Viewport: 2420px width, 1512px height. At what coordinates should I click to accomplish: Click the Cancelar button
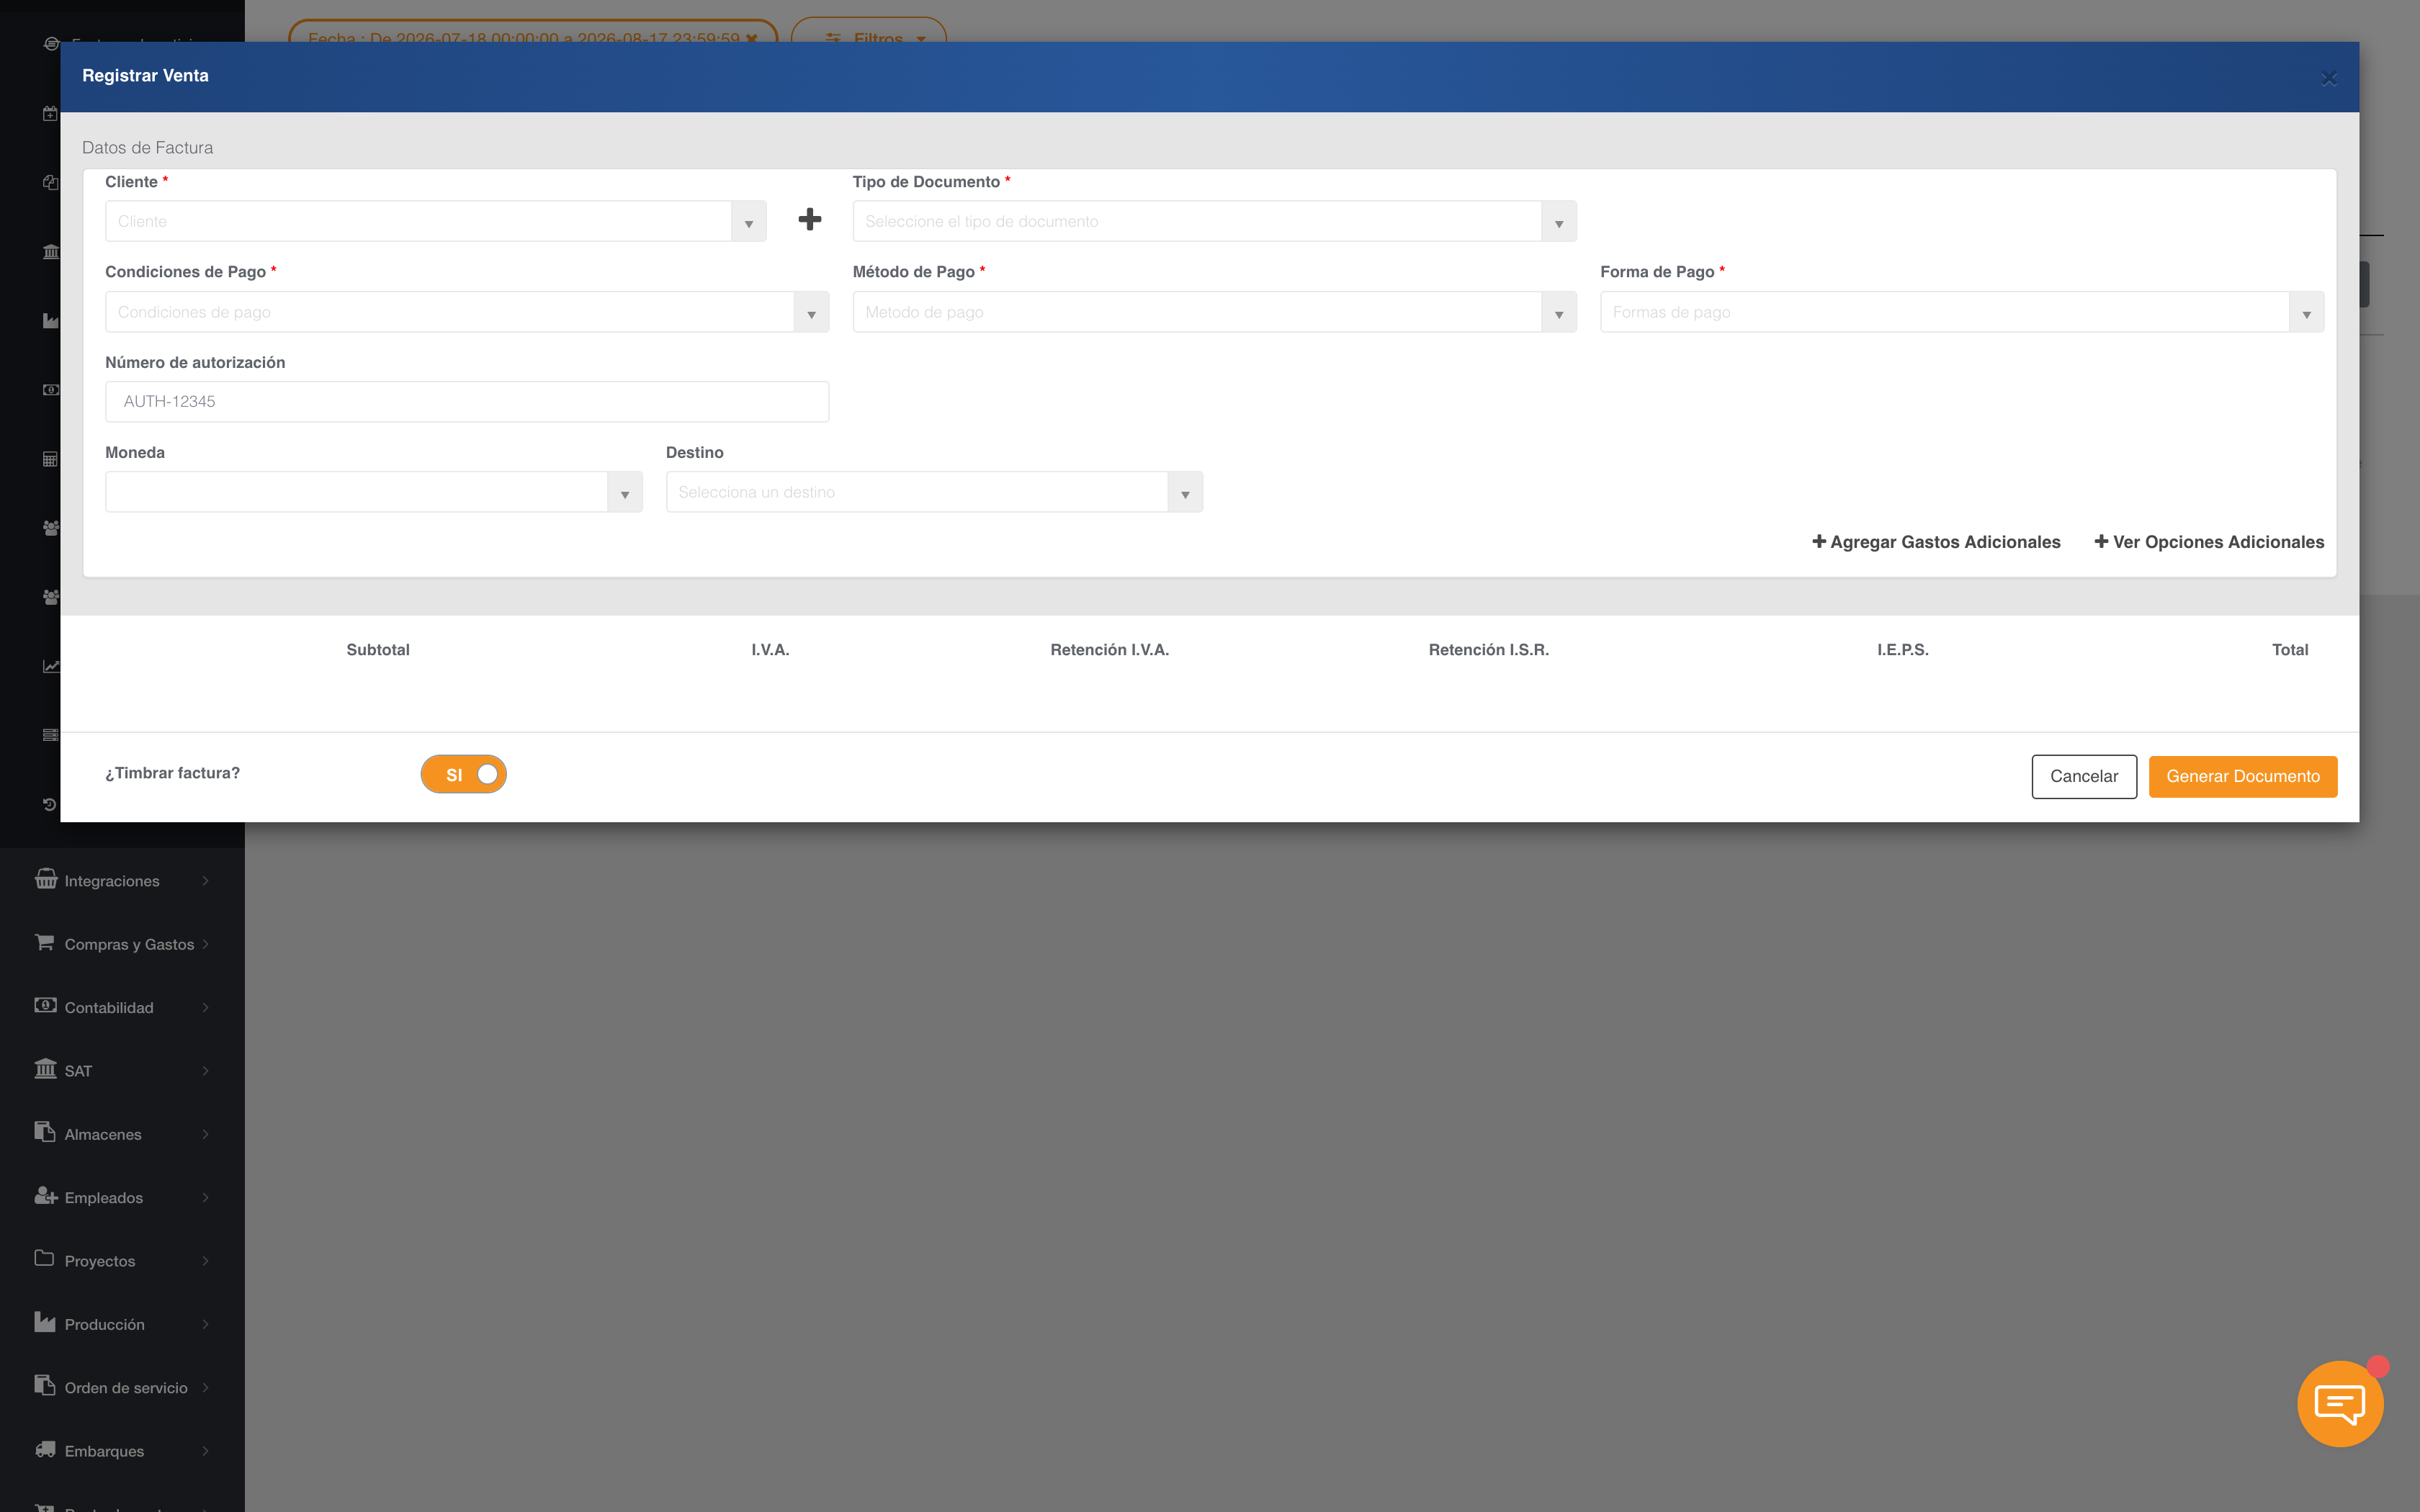coord(2084,776)
